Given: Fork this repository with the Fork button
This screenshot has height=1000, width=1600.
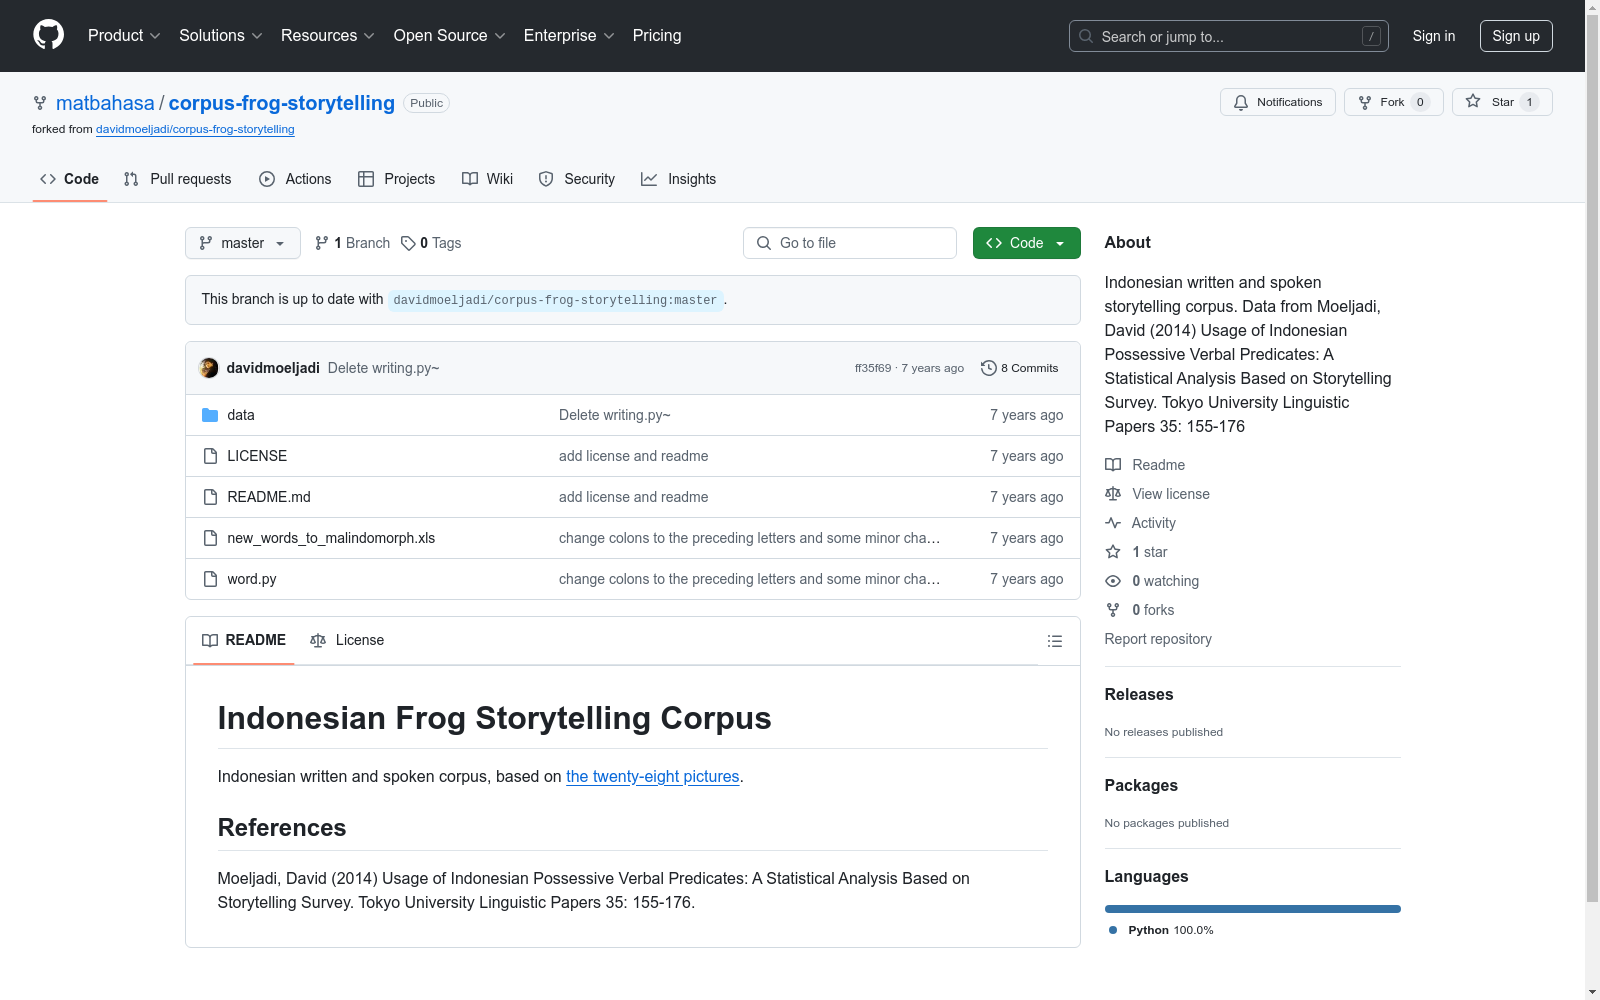Looking at the screenshot, I should click(1394, 102).
